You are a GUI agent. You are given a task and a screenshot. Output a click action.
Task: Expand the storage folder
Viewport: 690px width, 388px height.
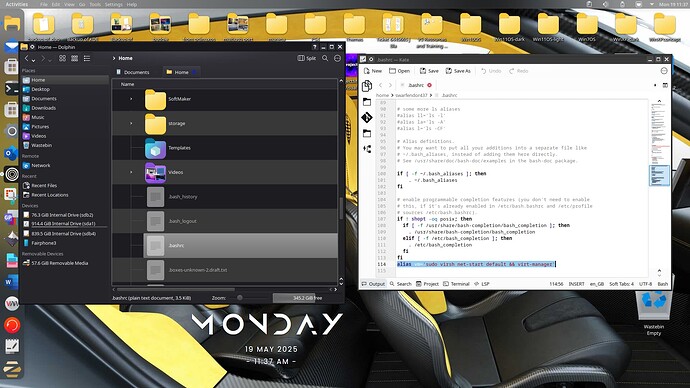click(131, 123)
